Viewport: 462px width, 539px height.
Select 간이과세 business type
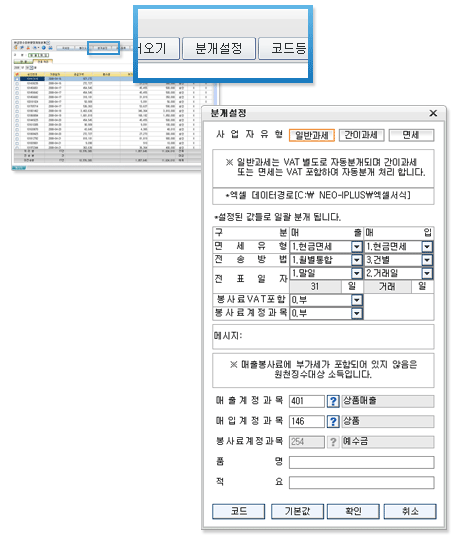click(361, 135)
